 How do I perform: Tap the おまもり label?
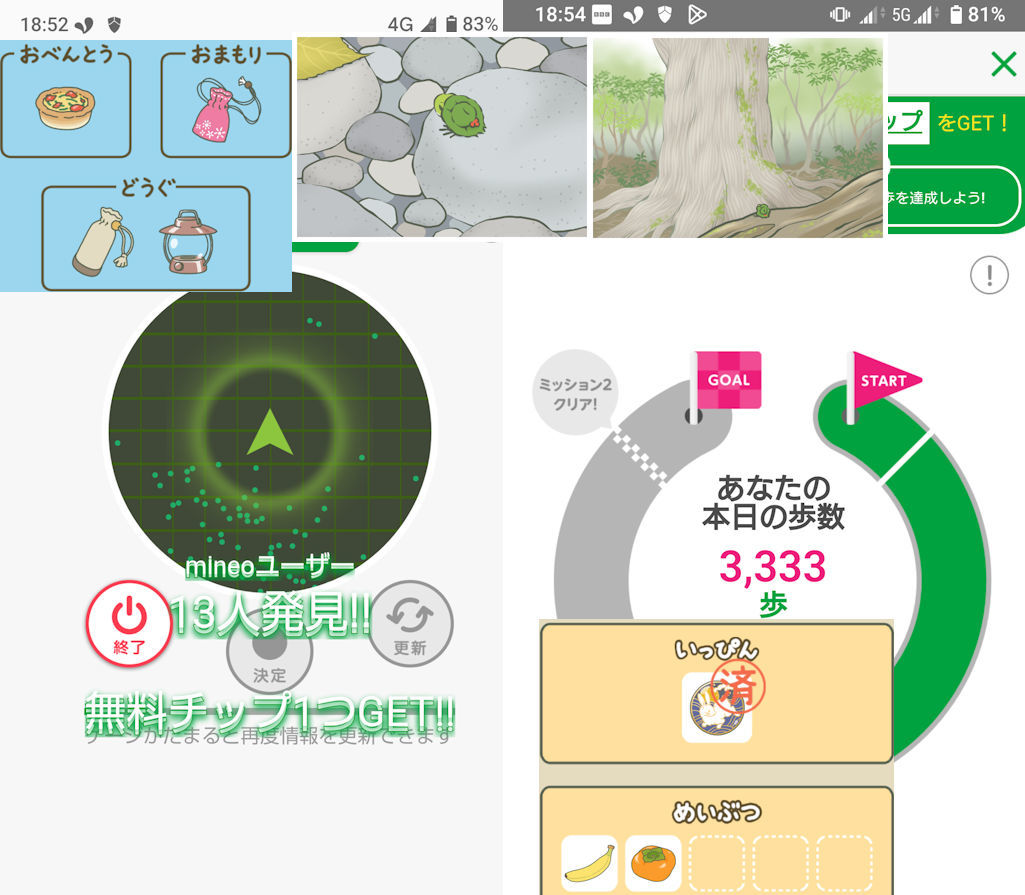click(x=226, y=54)
